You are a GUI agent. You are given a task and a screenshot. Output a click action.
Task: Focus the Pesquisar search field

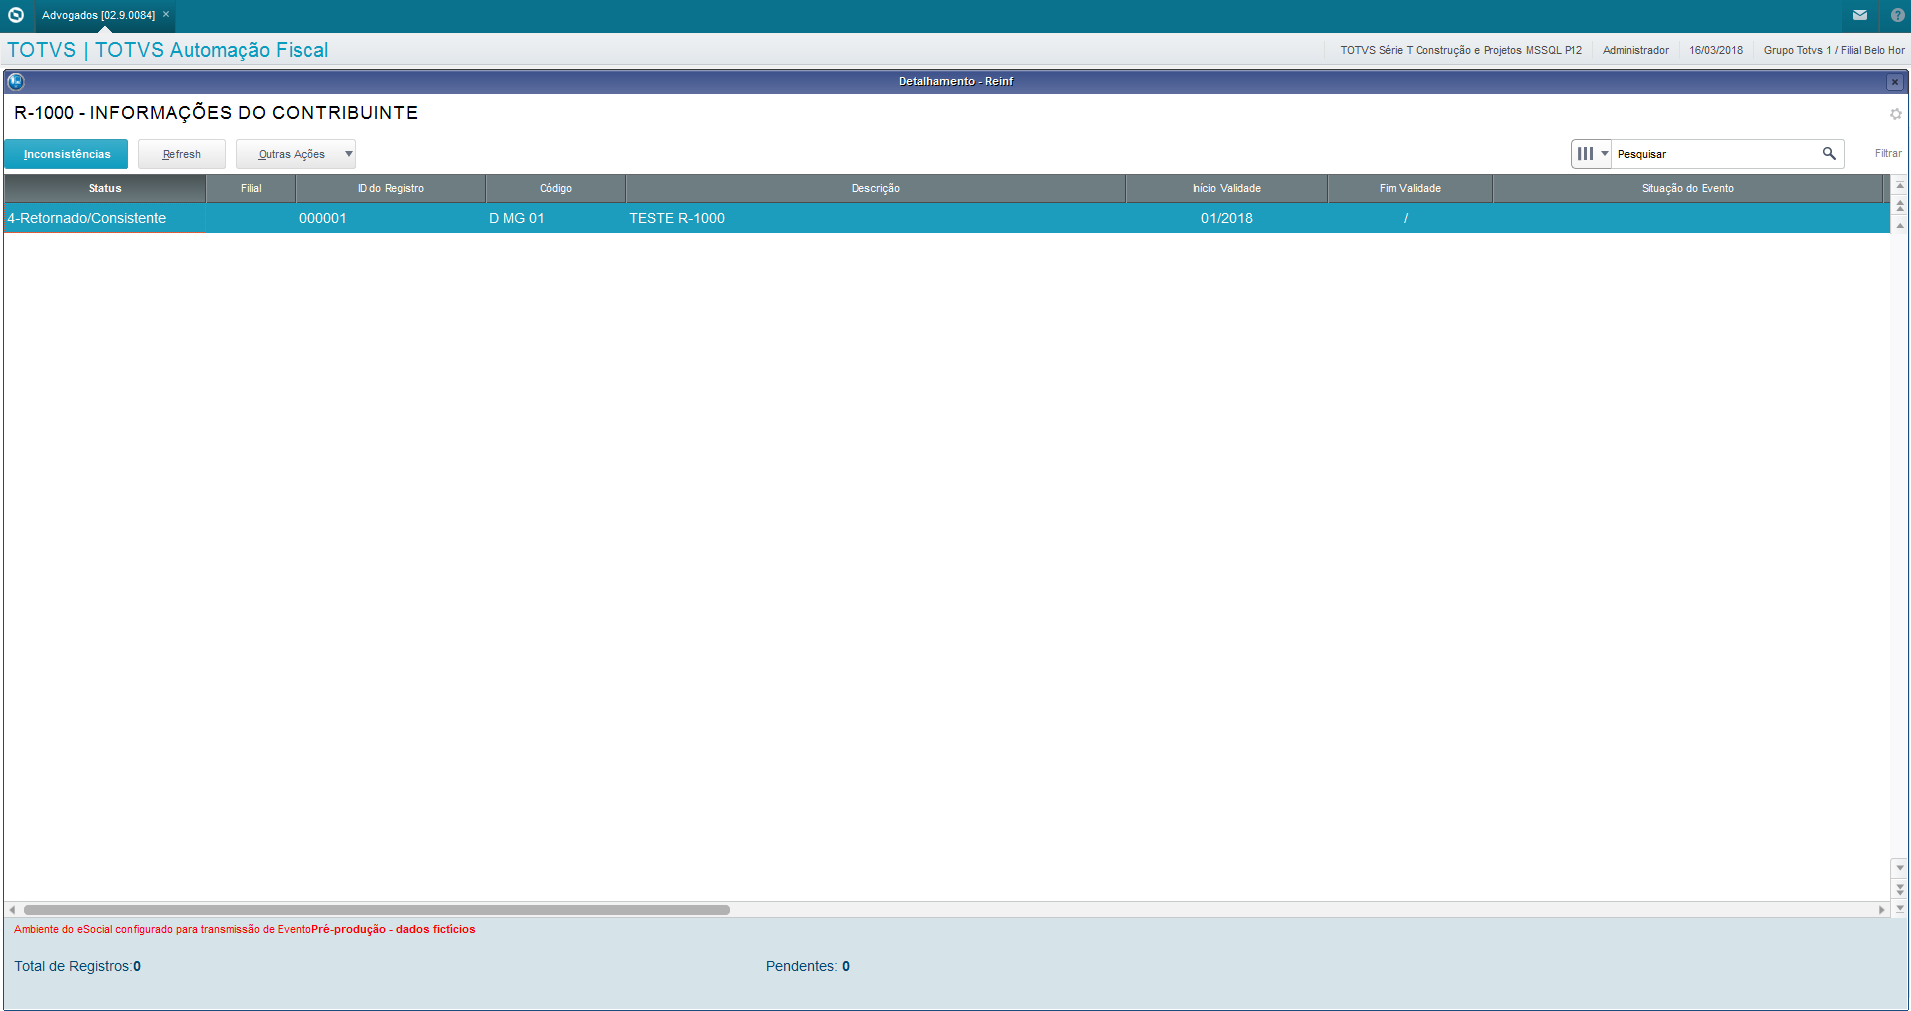pos(1717,154)
